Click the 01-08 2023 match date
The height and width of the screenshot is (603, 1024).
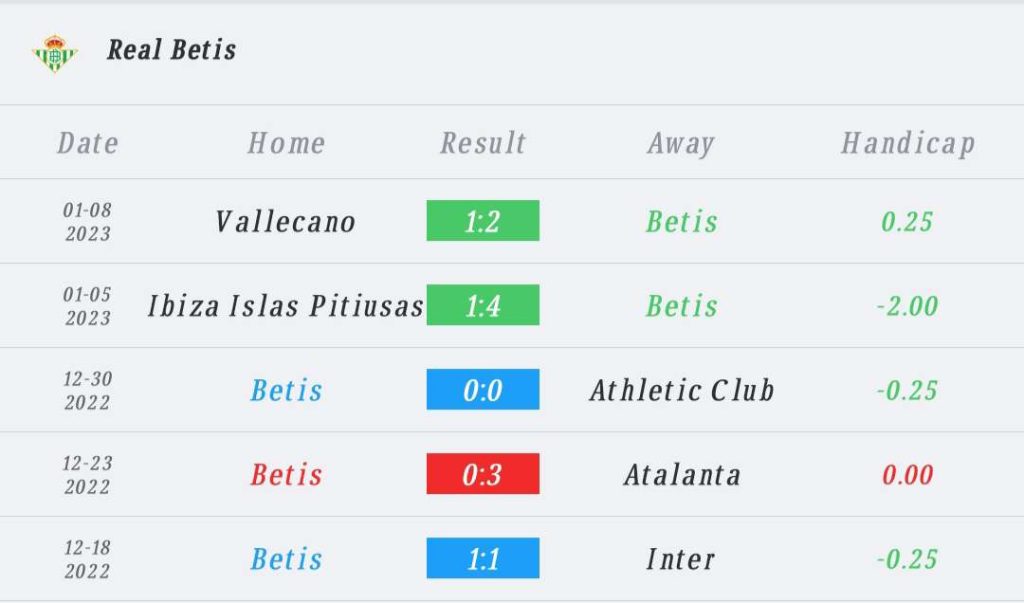[x=88, y=221]
